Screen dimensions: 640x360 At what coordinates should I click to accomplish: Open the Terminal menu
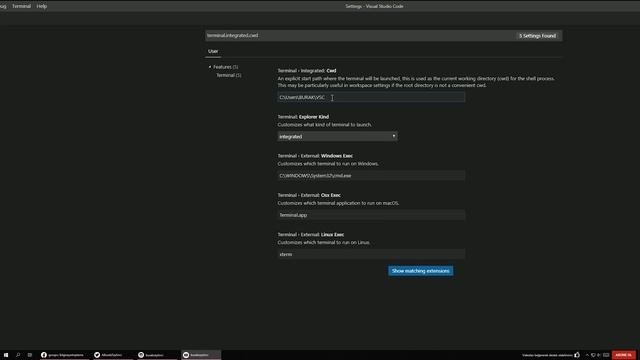[21, 6]
